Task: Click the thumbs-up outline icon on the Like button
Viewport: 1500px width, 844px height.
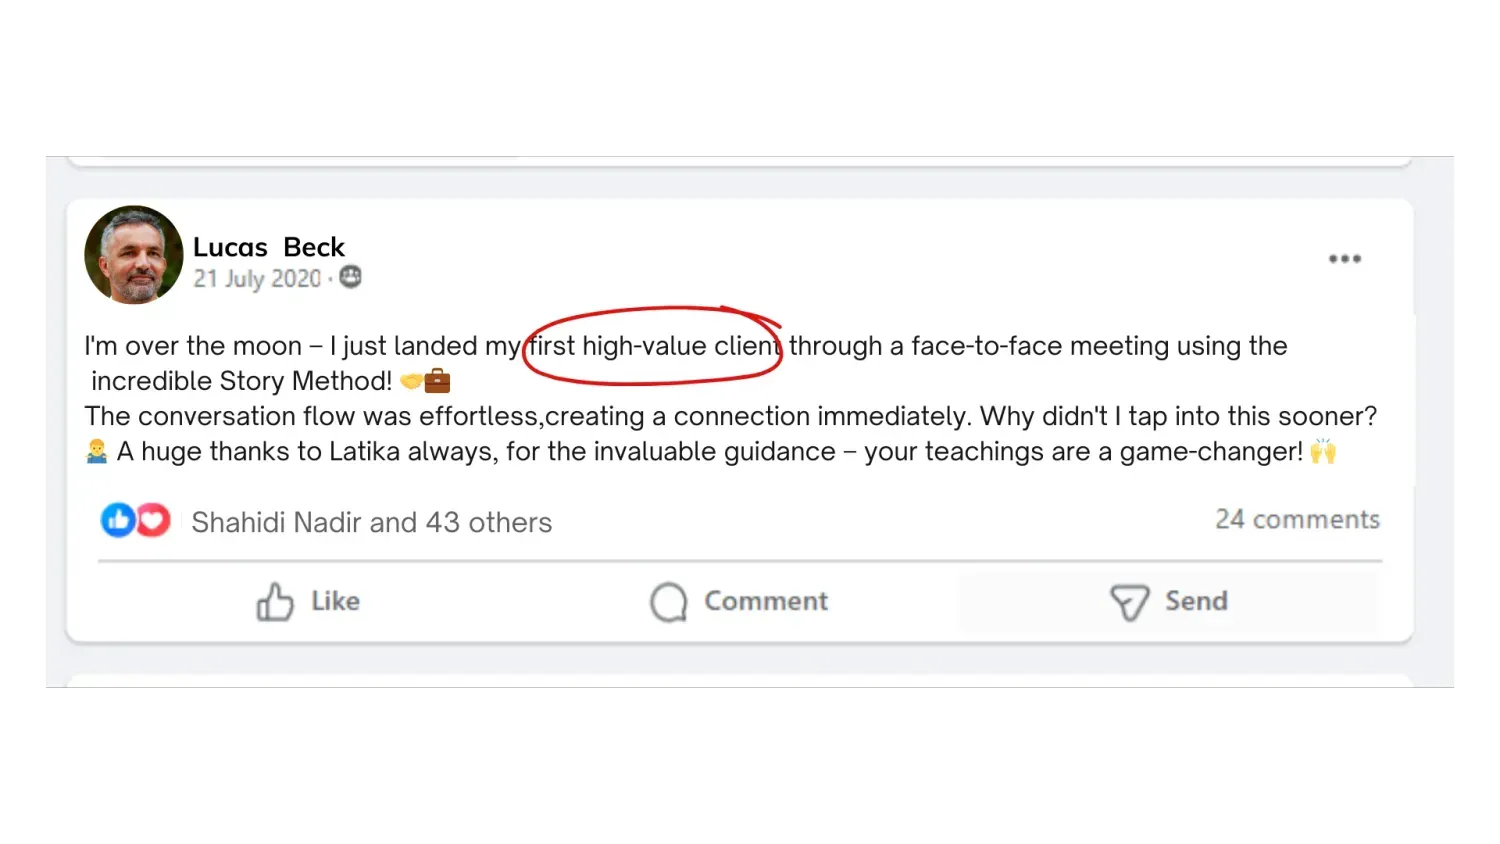Action: [274, 602]
